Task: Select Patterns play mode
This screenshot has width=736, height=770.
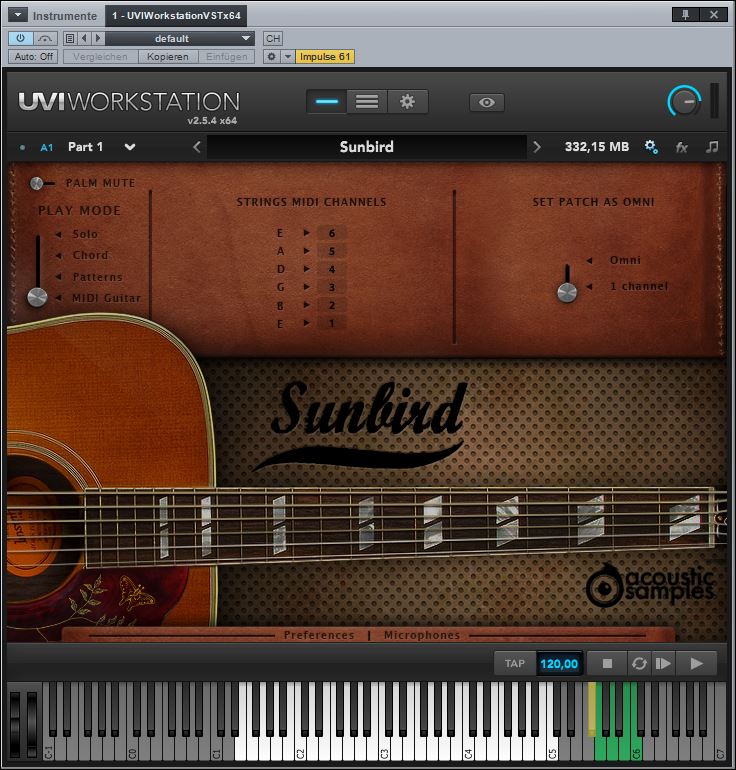Action: tap(97, 277)
